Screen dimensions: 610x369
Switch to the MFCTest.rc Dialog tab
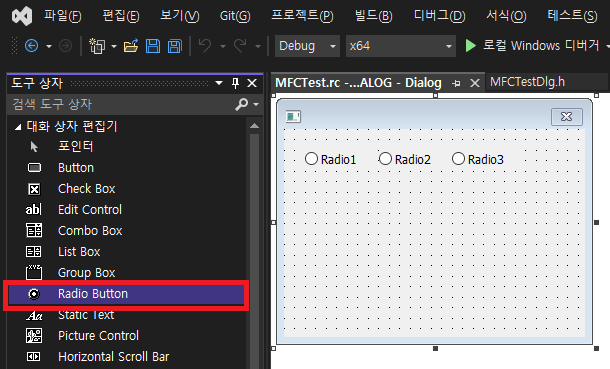tap(358, 83)
